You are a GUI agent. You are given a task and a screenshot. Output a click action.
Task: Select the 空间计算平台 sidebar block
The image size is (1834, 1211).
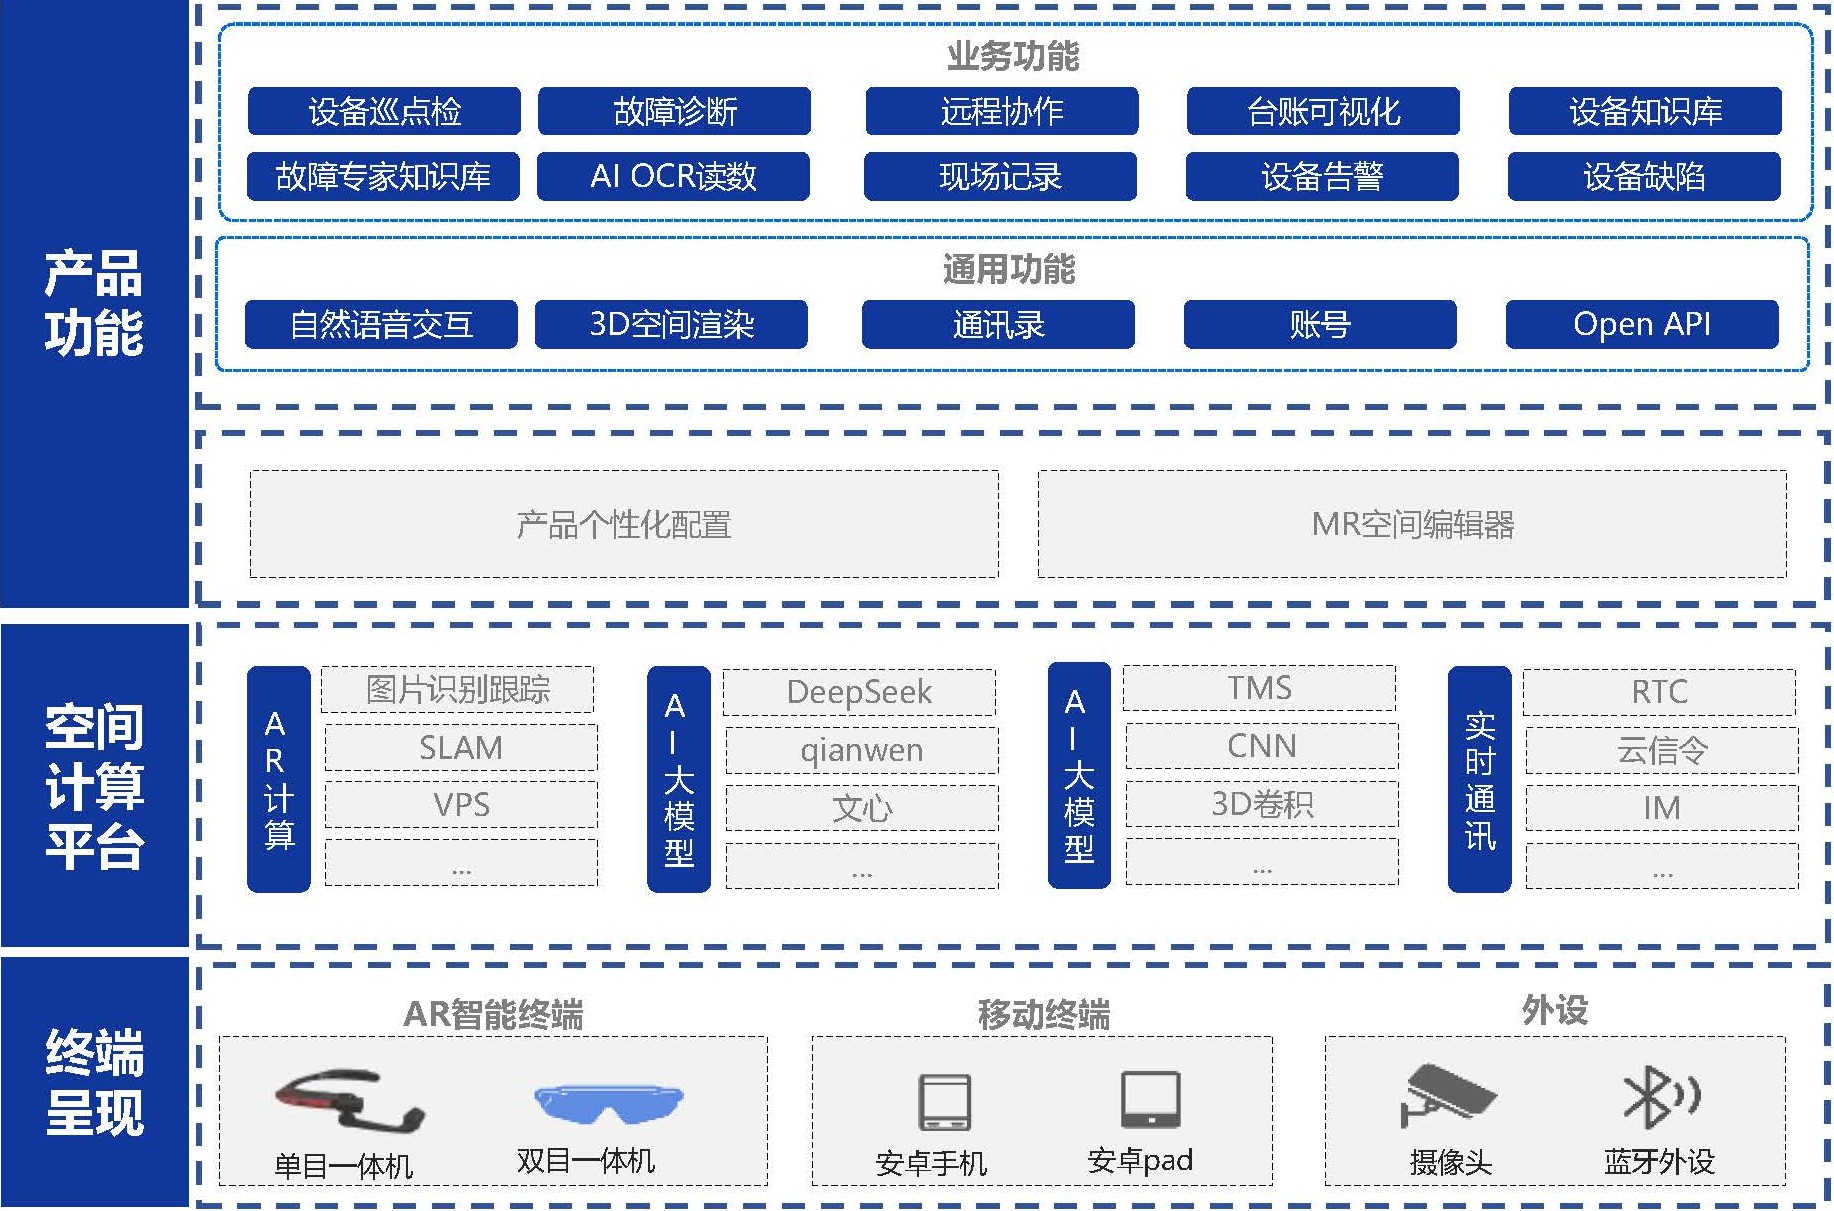tap(94, 785)
